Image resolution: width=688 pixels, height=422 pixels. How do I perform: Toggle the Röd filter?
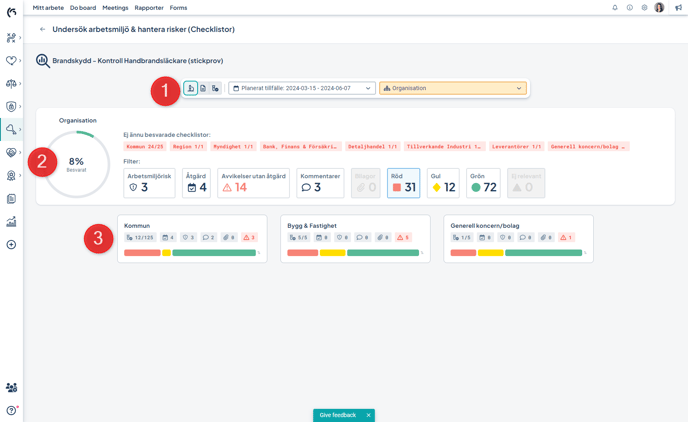[403, 183]
